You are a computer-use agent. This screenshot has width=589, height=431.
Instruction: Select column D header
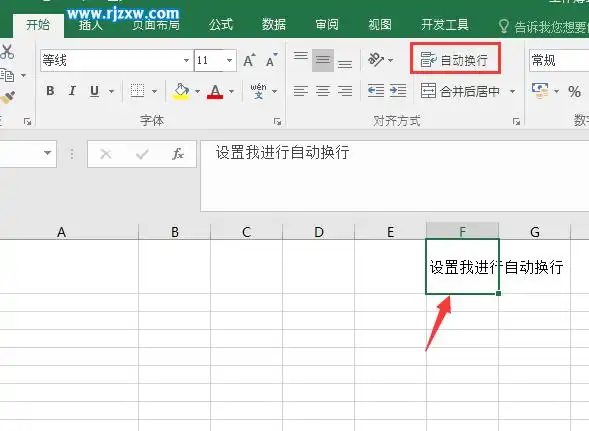(x=319, y=232)
